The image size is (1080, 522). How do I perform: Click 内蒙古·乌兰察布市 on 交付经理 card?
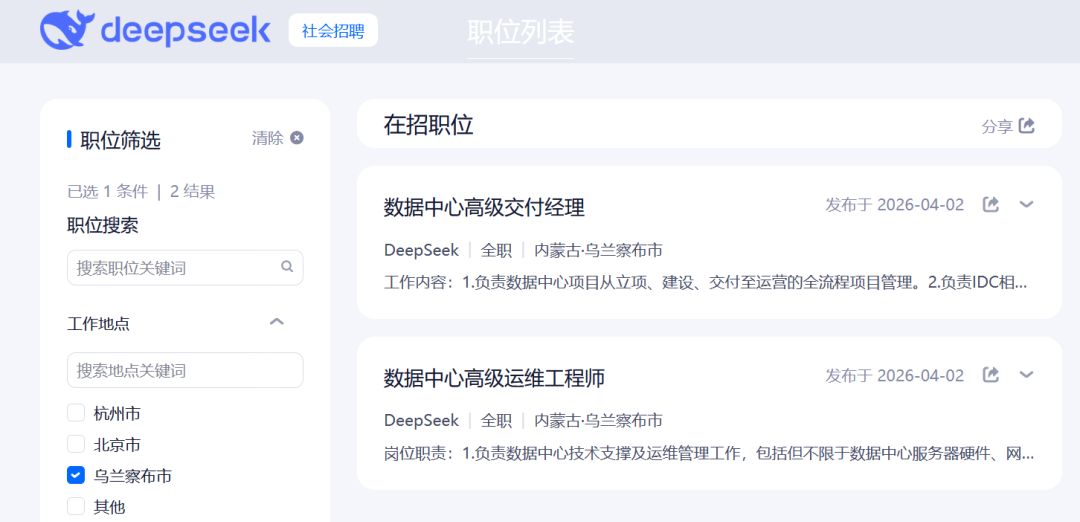click(x=599, y=250)
